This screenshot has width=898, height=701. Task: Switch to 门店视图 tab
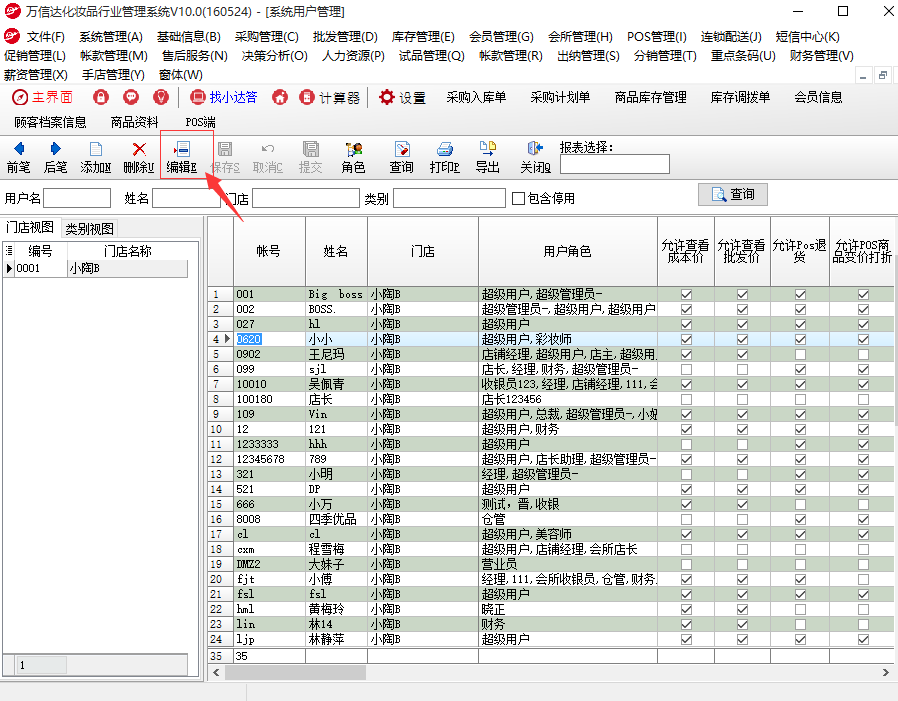[30, 227]
